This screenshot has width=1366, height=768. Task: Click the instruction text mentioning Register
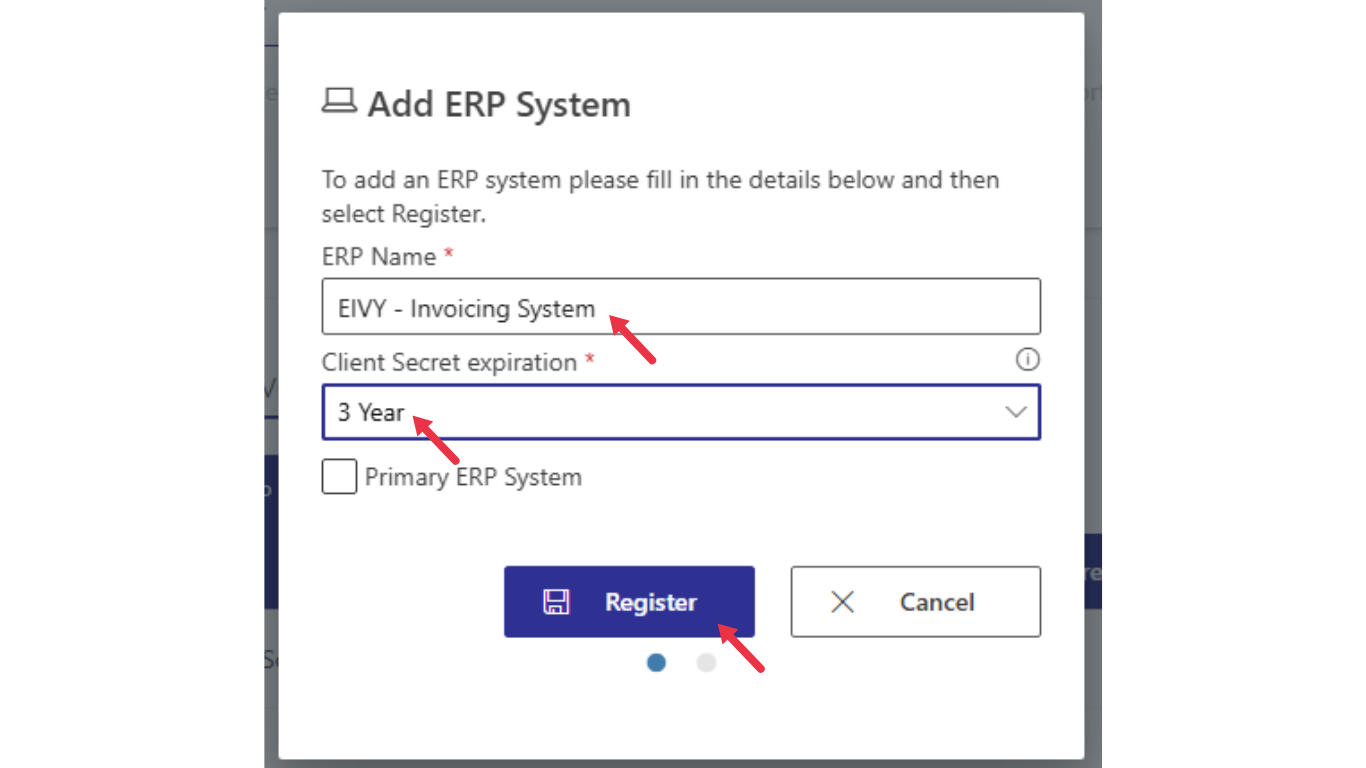click(660, 197)
